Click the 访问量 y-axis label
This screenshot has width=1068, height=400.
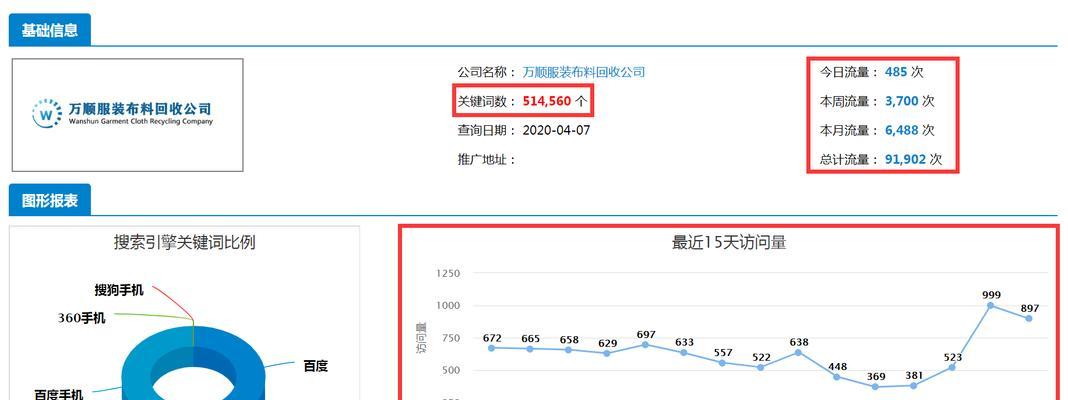(421, 338)
